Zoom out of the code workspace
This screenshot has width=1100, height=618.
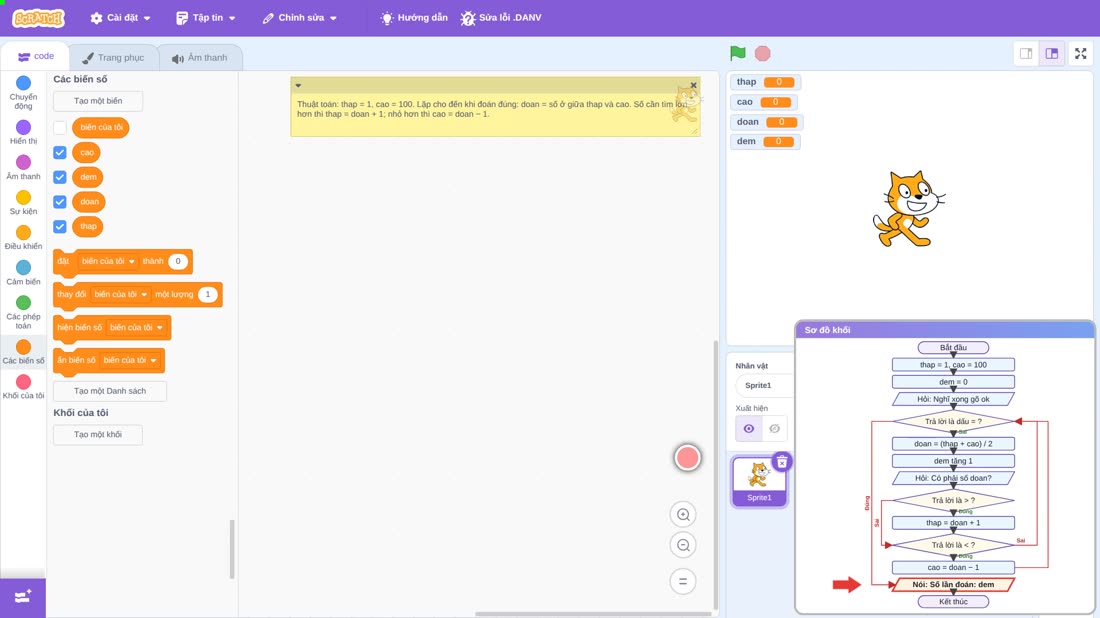(x=683, y=545)
